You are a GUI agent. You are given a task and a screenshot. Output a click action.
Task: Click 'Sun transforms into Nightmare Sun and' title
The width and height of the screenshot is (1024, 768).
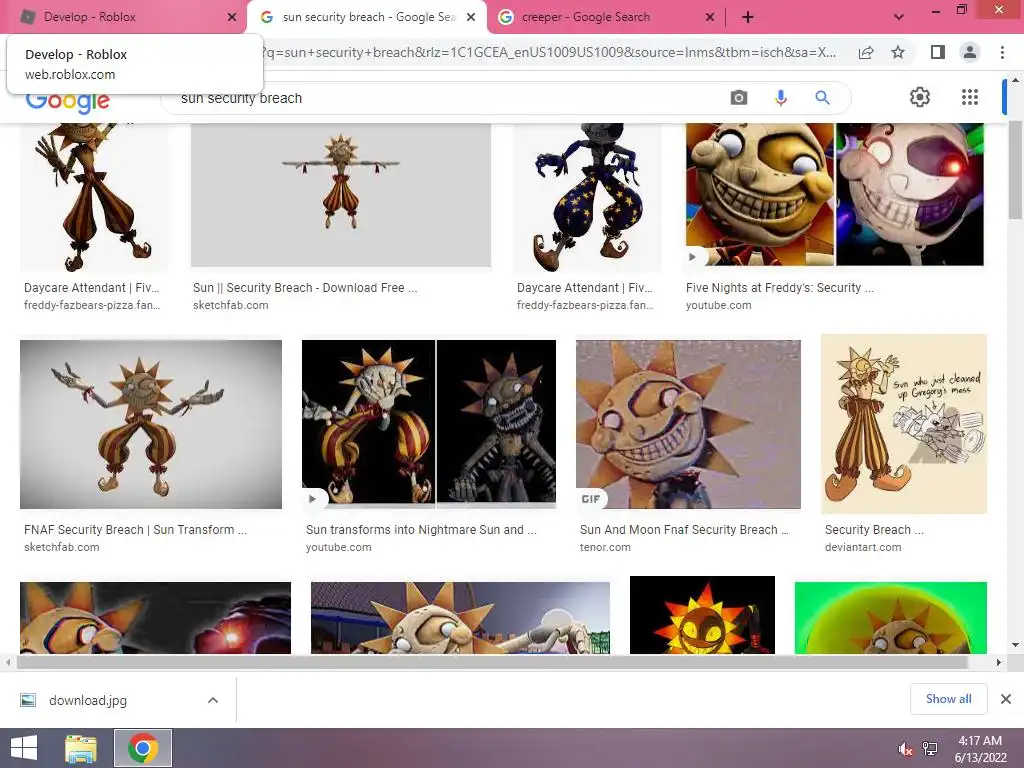tap(421, 530)
